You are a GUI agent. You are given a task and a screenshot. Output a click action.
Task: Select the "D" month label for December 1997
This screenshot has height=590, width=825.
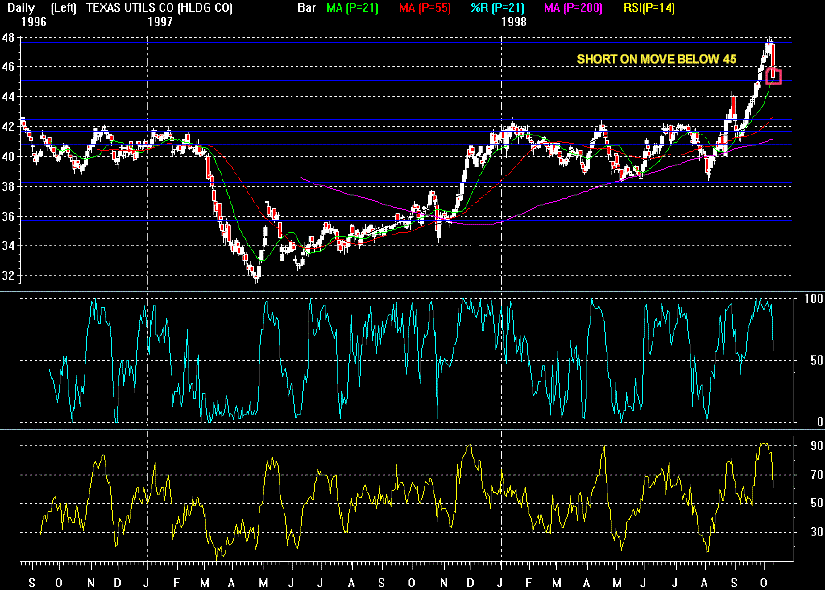pyautogui.click(x=470, y=583)
